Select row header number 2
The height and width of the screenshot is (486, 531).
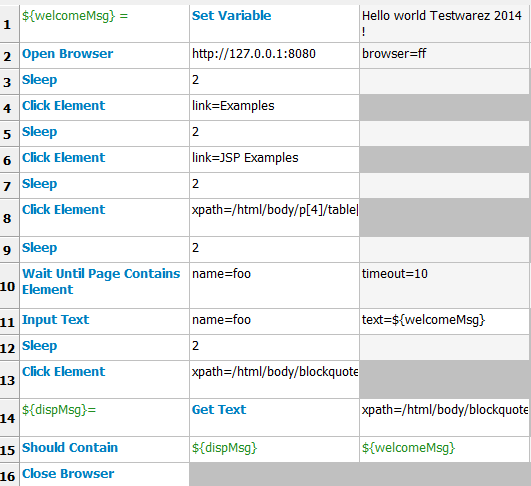click(x=9, y=56)
